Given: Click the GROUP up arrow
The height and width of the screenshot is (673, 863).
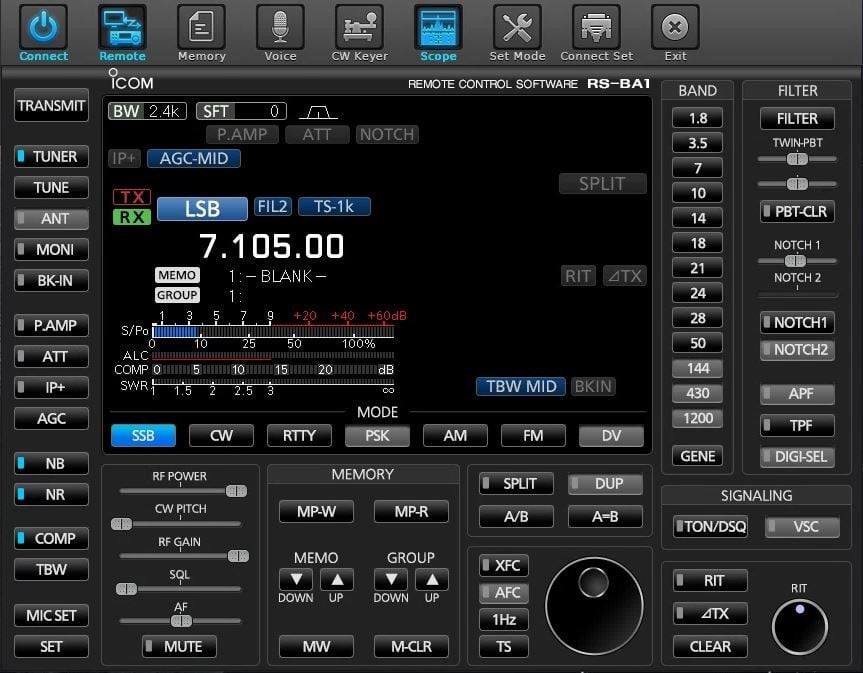Looking at the screenshot, I should coord(432,579).
